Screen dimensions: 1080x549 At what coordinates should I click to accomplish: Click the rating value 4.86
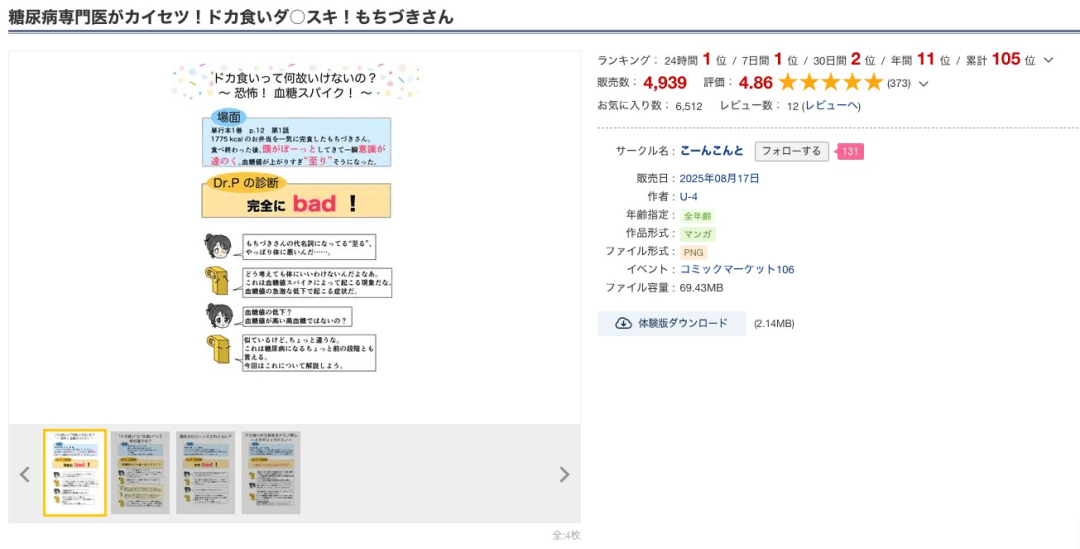pyautogui.click(x=756, y=83)
